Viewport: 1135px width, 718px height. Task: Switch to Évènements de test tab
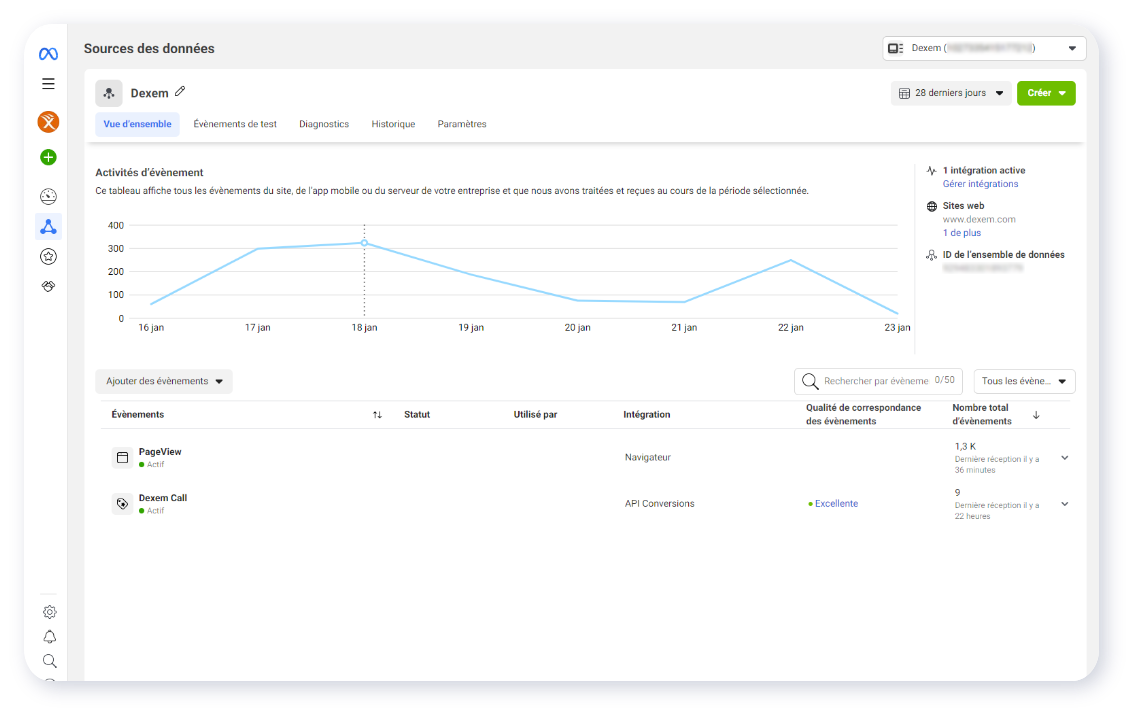(235, 124)
